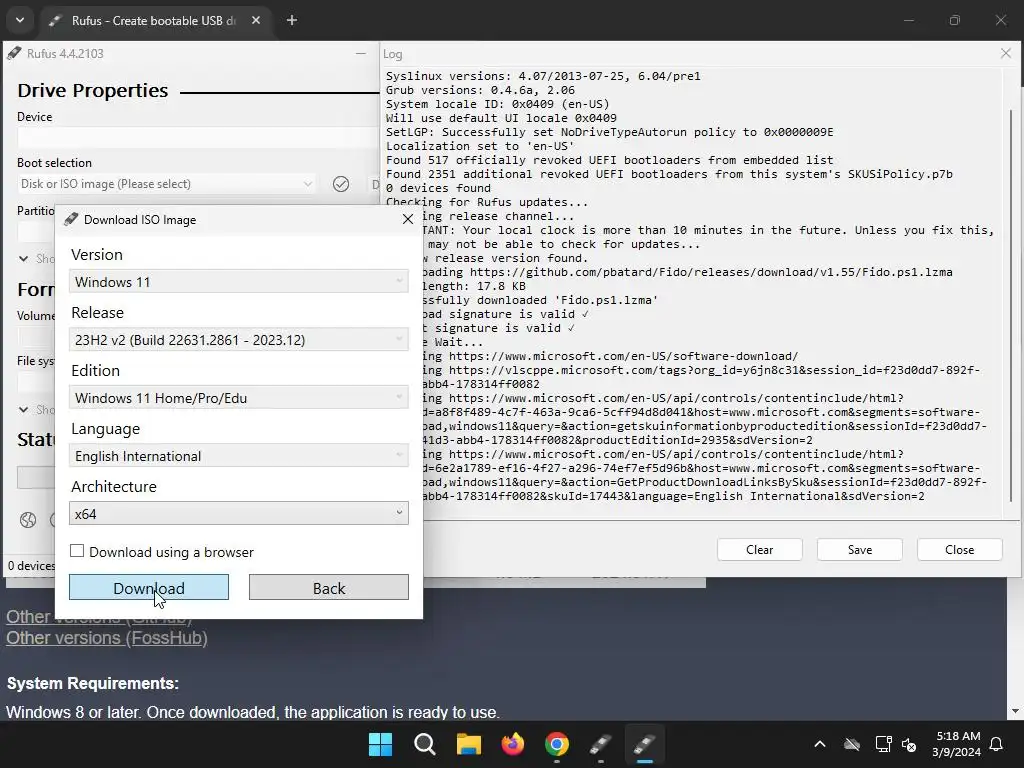Open the Version Windows 11 dropdown
The width and height of the screenshot is (1024, 768).
coord(239,281)
